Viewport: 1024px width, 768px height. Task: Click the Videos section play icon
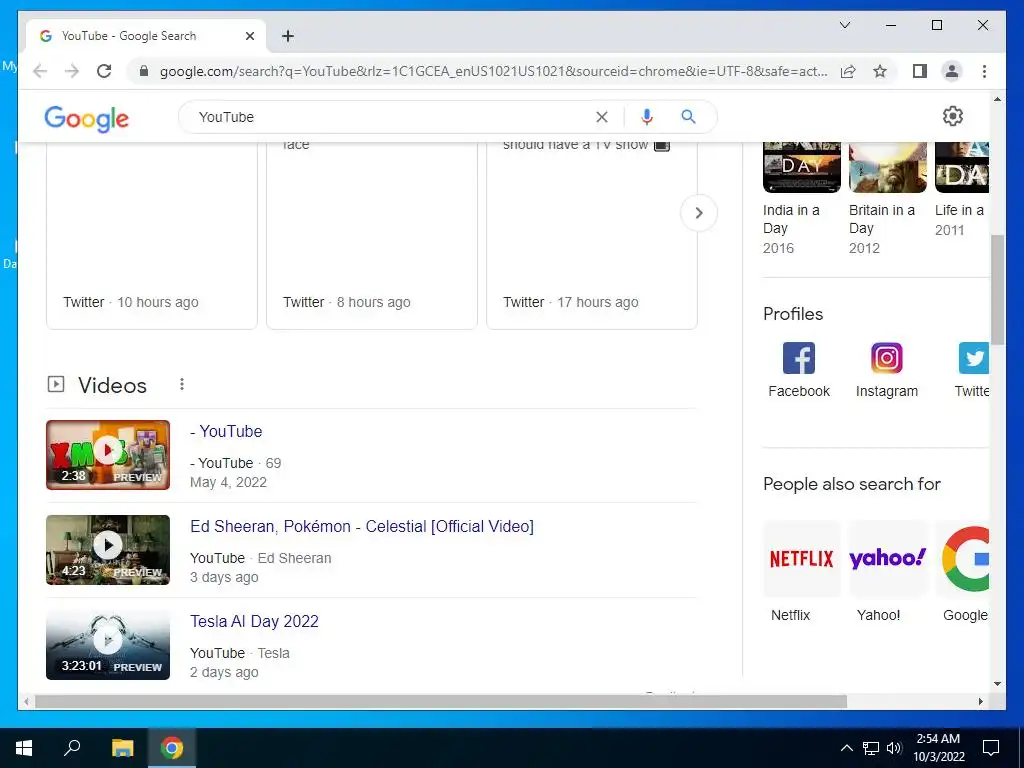[x=56, y=384]
